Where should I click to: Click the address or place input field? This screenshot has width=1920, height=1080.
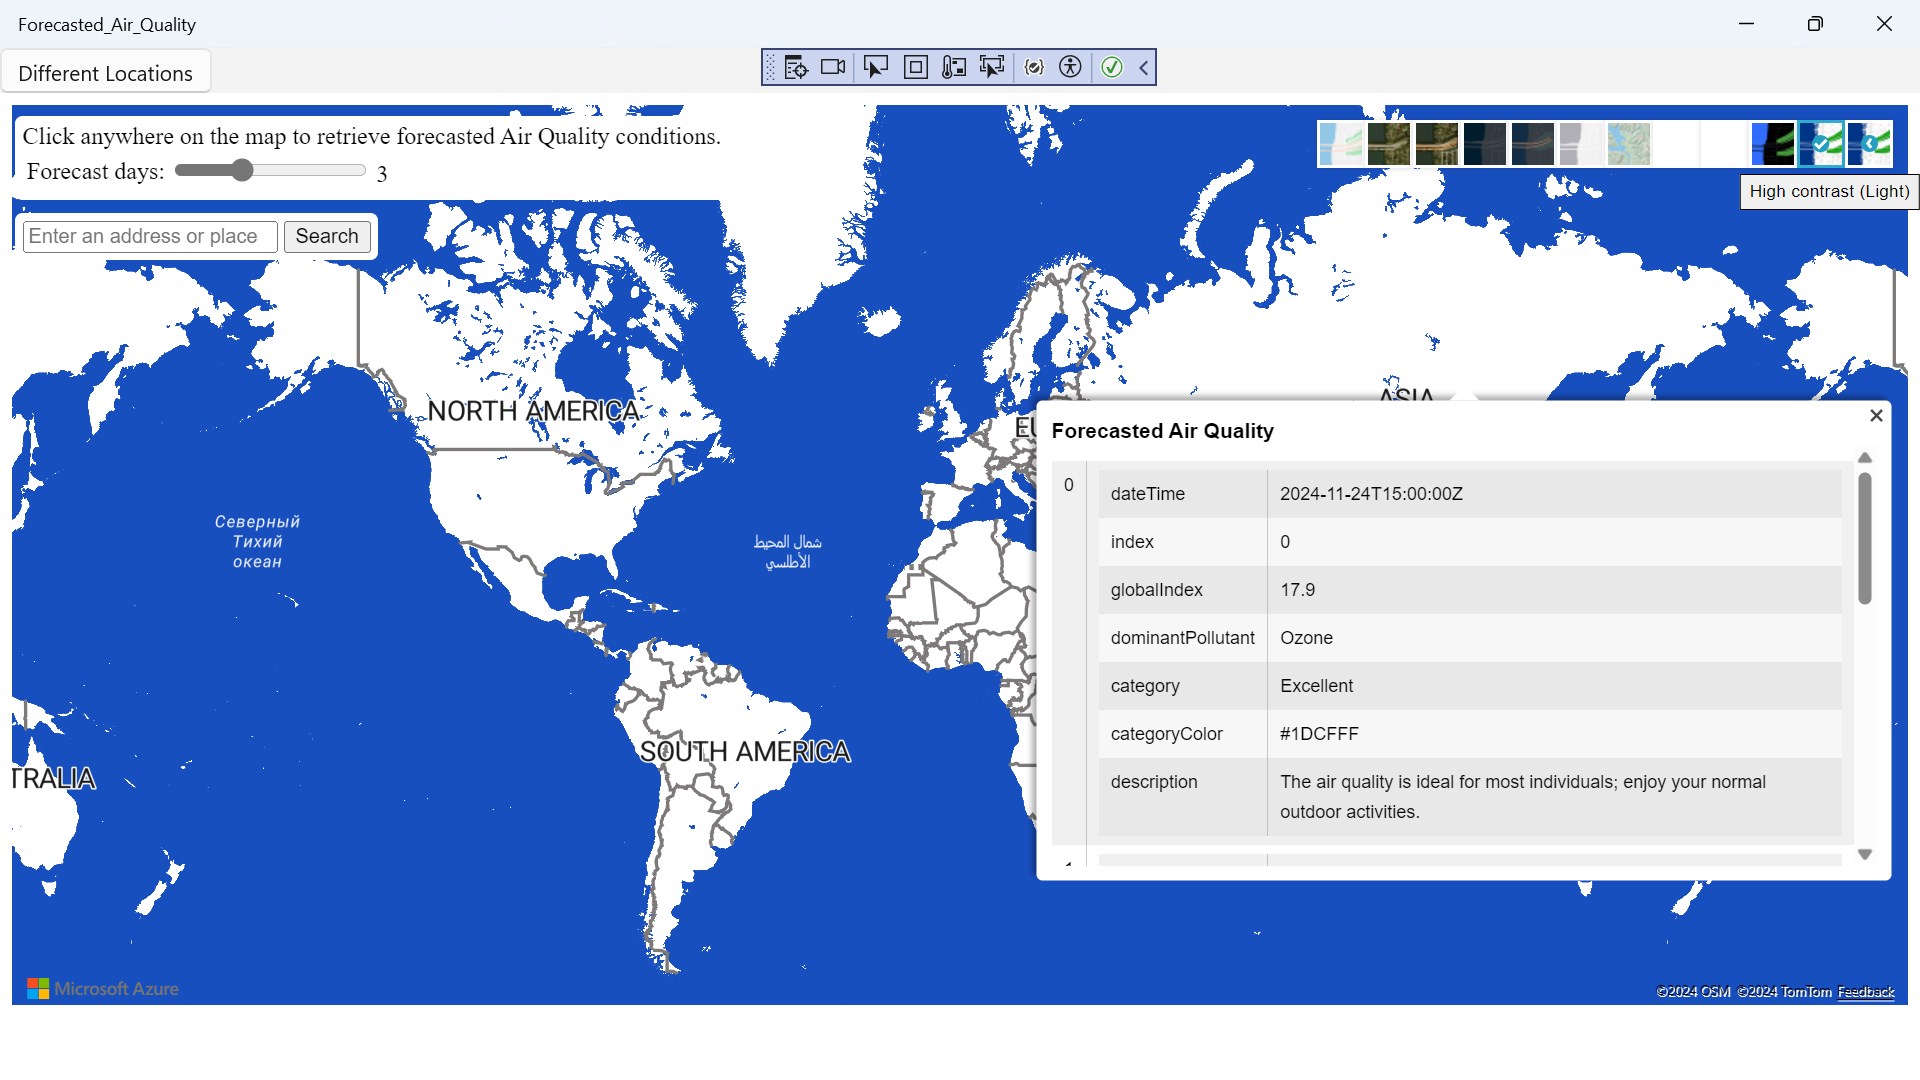(150, 236)
